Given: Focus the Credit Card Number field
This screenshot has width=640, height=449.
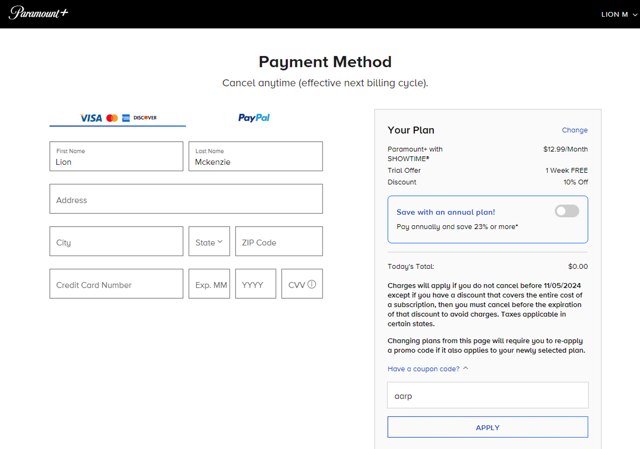Looking at the screenshot, I should pyautogui.click(x=116, y=285).
